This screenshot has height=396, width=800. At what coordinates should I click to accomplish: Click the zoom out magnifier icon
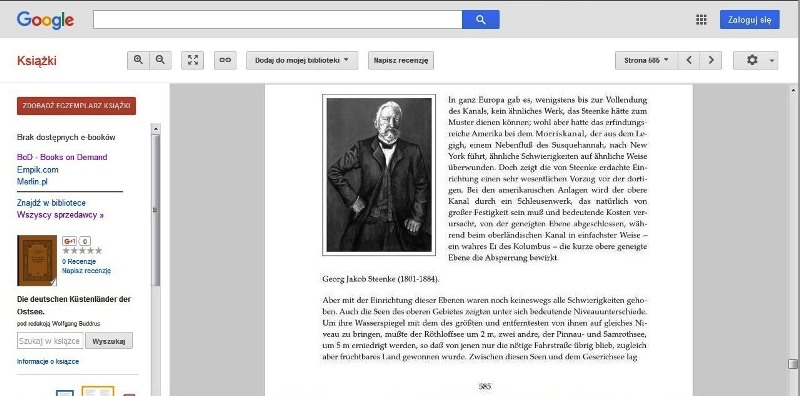point(160,60)
